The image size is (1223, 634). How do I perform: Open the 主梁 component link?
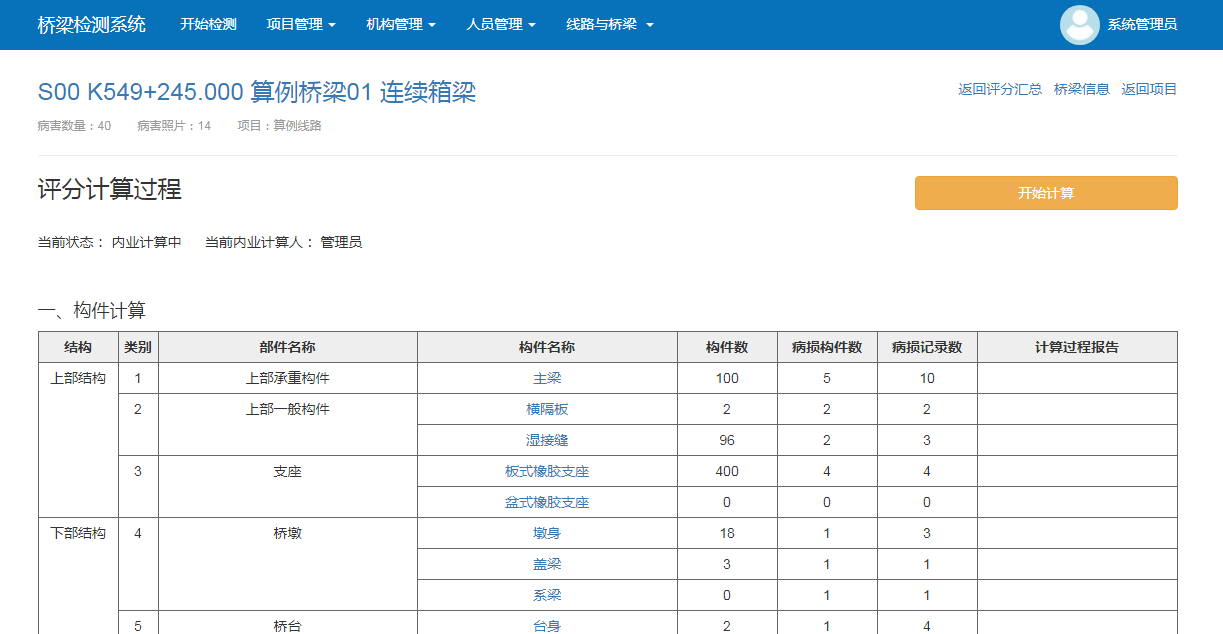547,378
